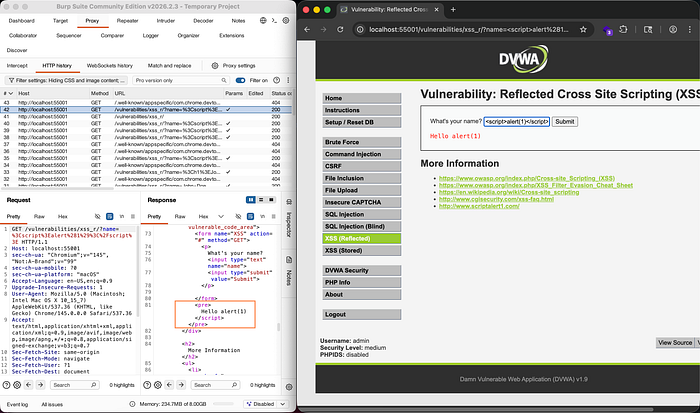Viewport: 700px width, 413px height.
Task: Switch Request view to Raw tab
Action: [x=39, y=217]
